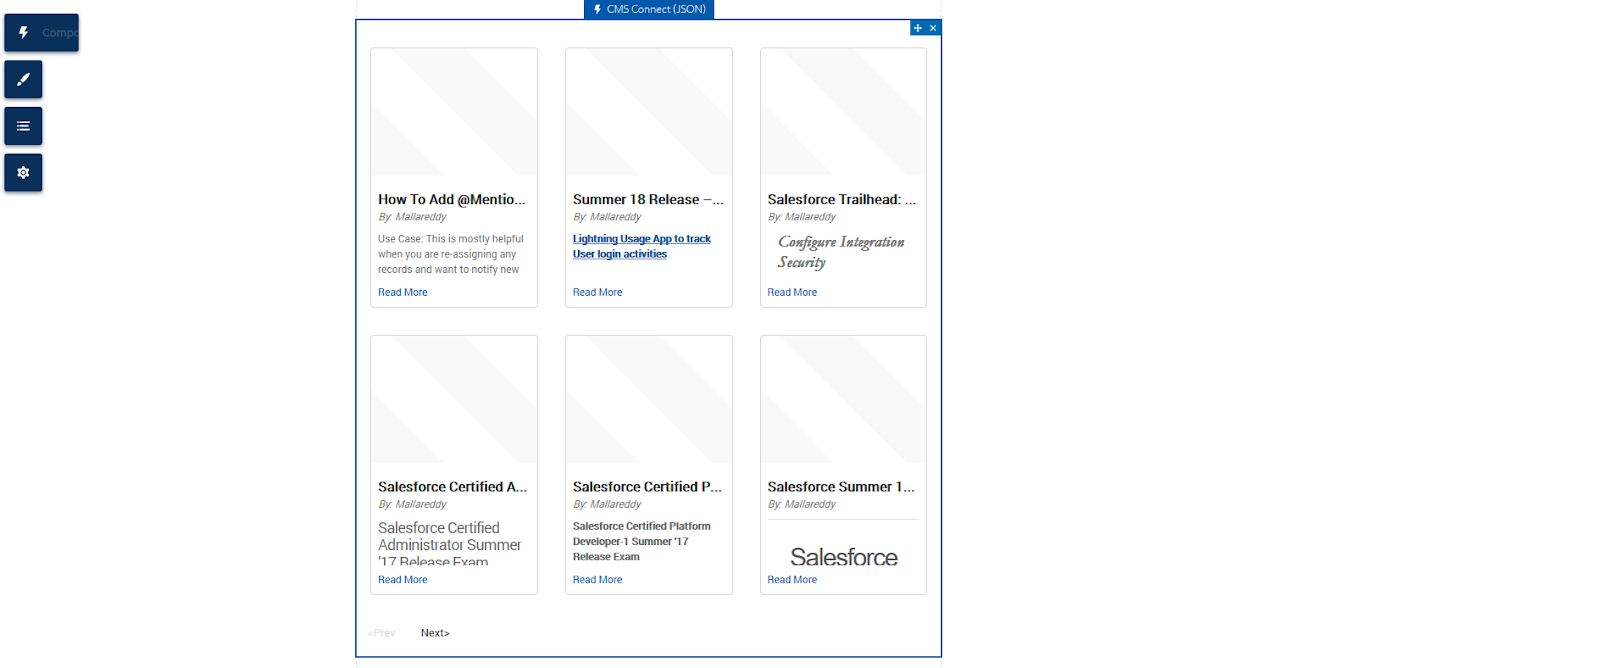Click thumbnail of Summer 18 Release card

[x=649, y=112]
